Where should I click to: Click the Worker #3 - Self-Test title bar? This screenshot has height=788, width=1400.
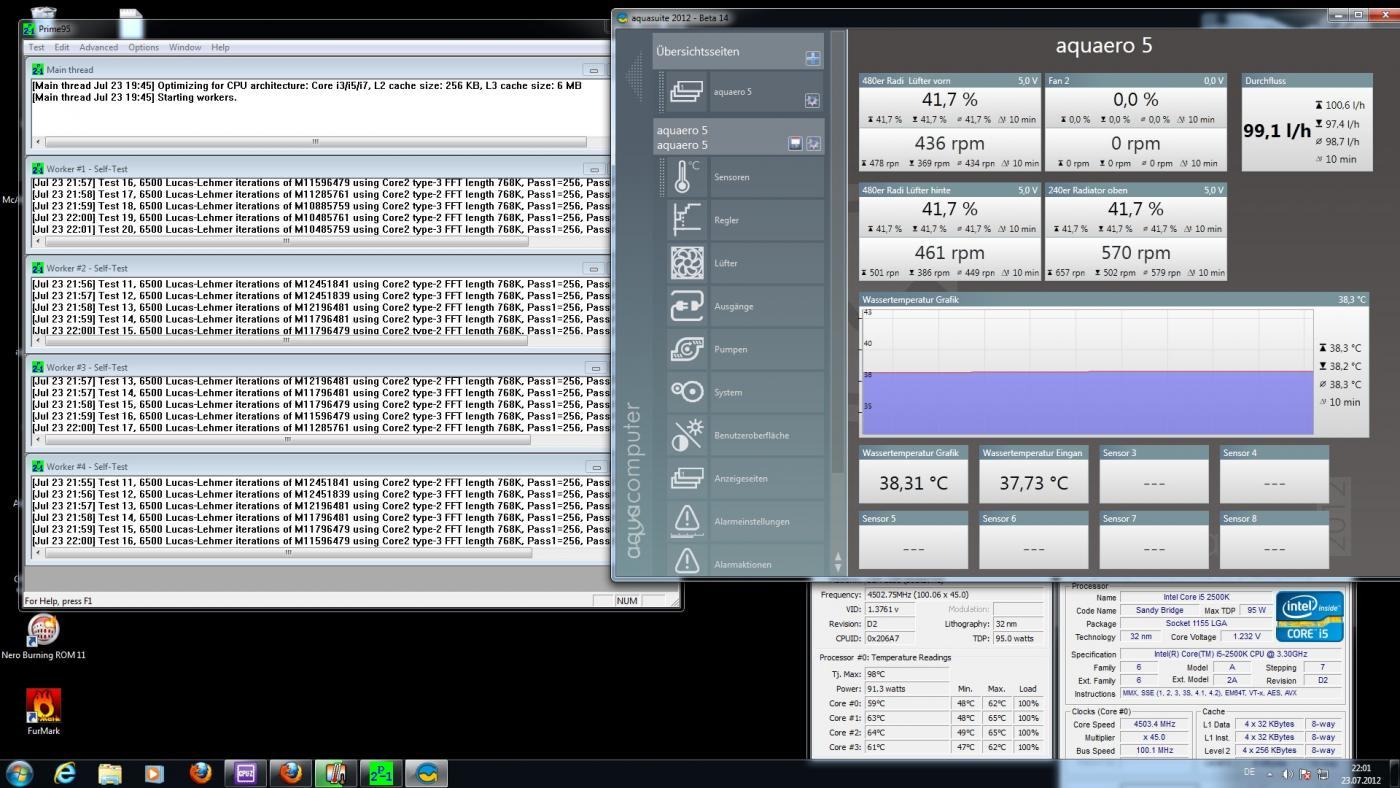click(x=318, y=367)
